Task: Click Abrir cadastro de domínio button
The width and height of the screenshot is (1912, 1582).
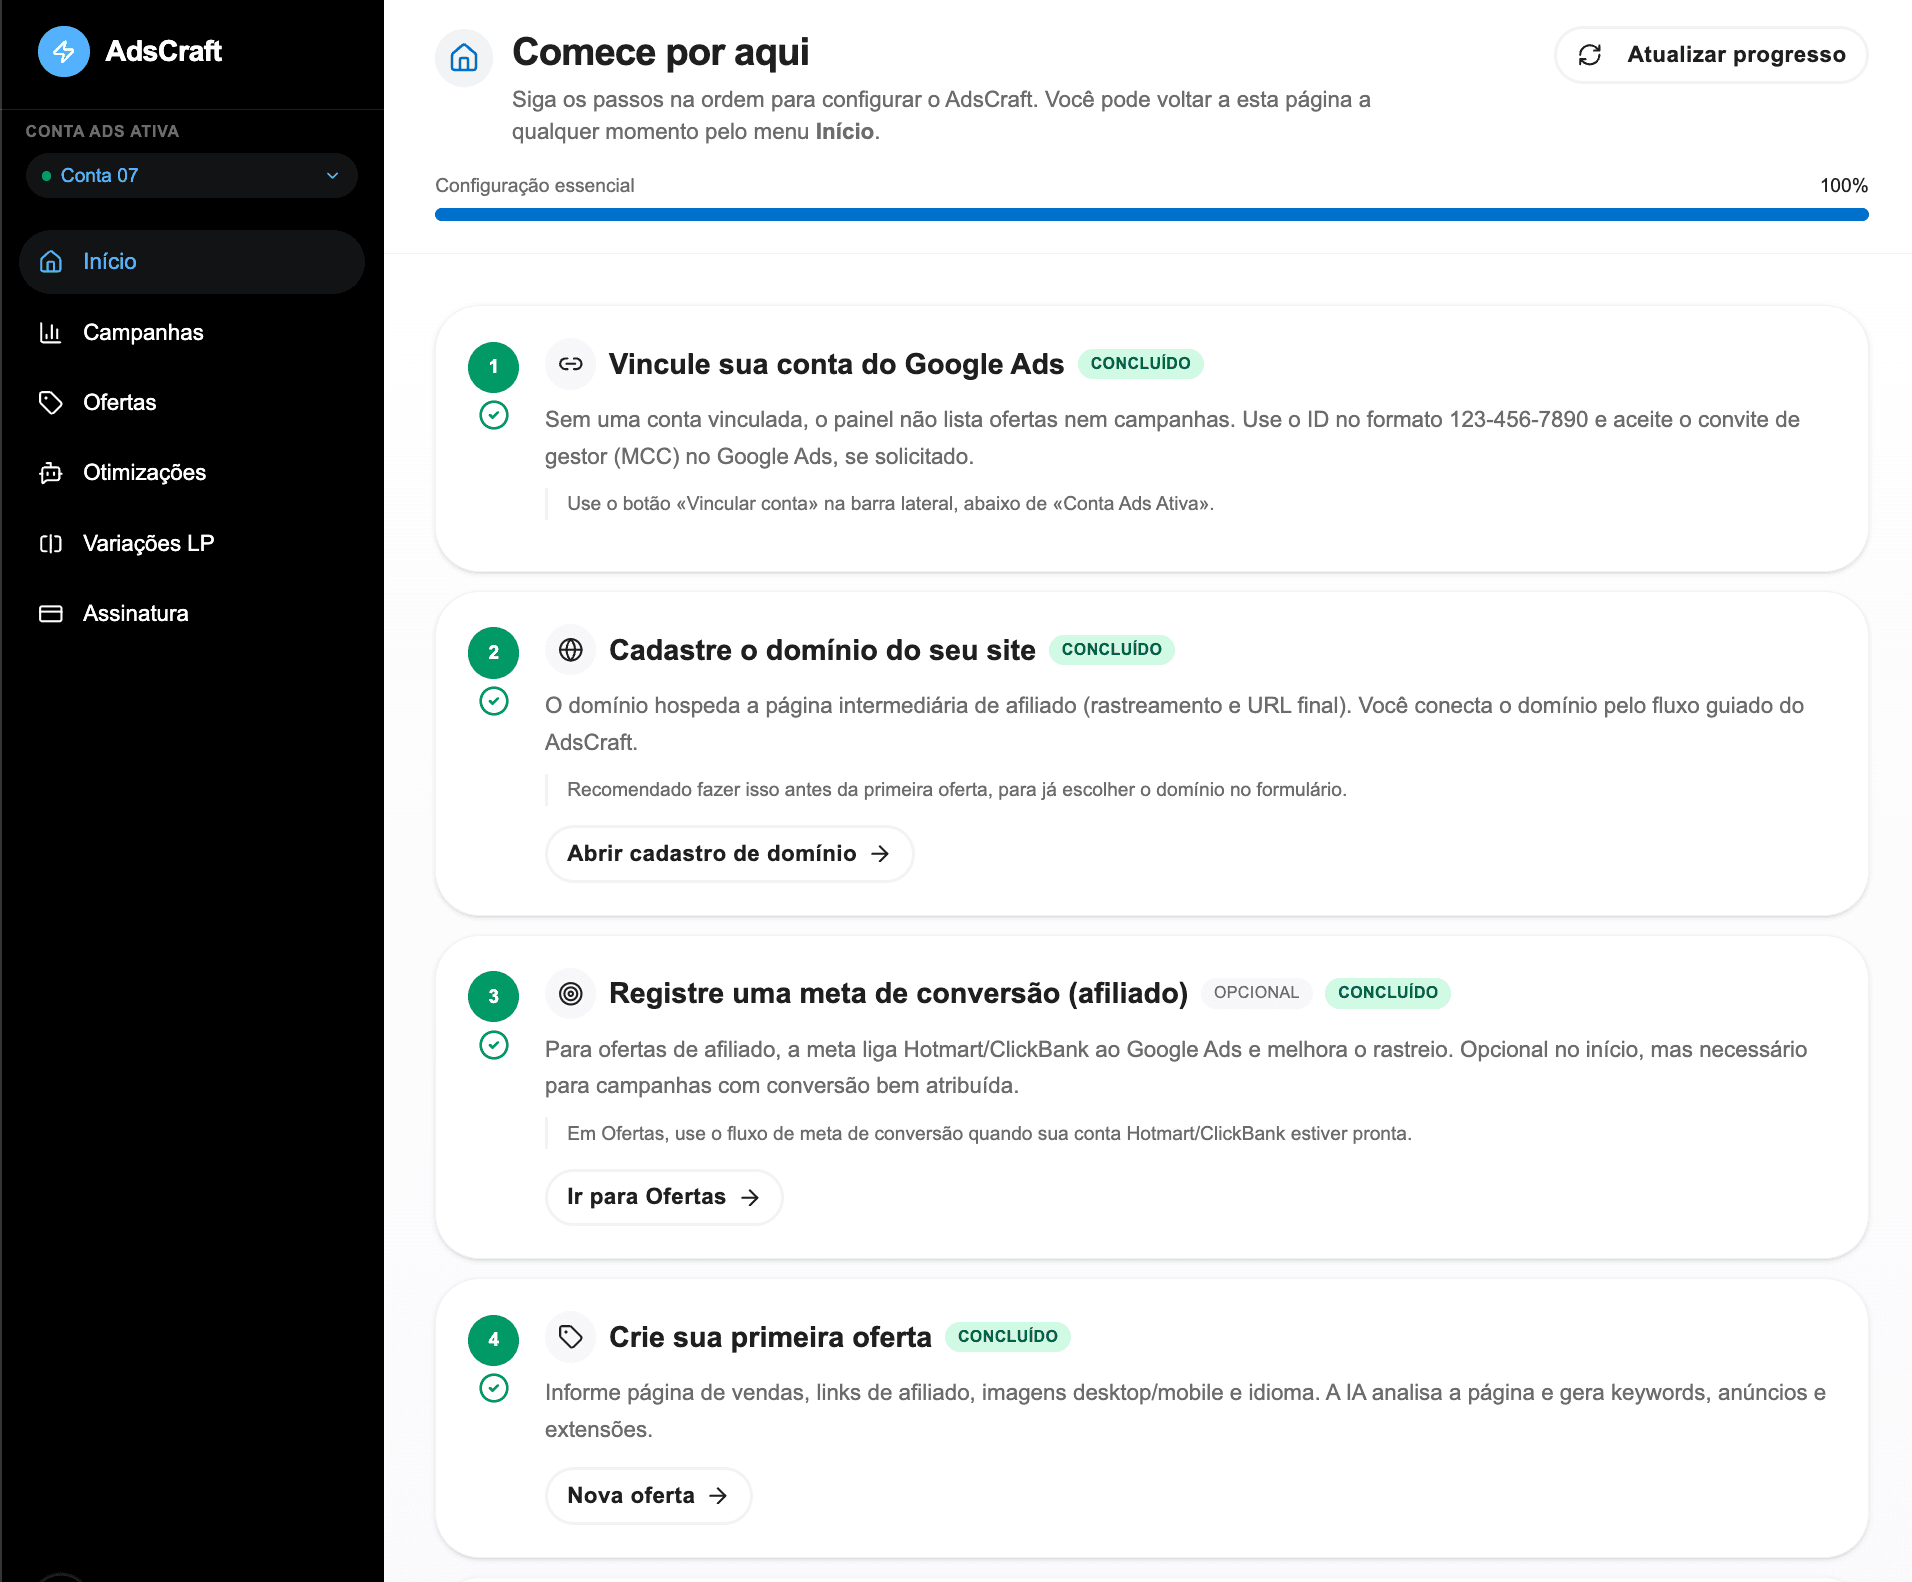Action: tap(728, 853)
